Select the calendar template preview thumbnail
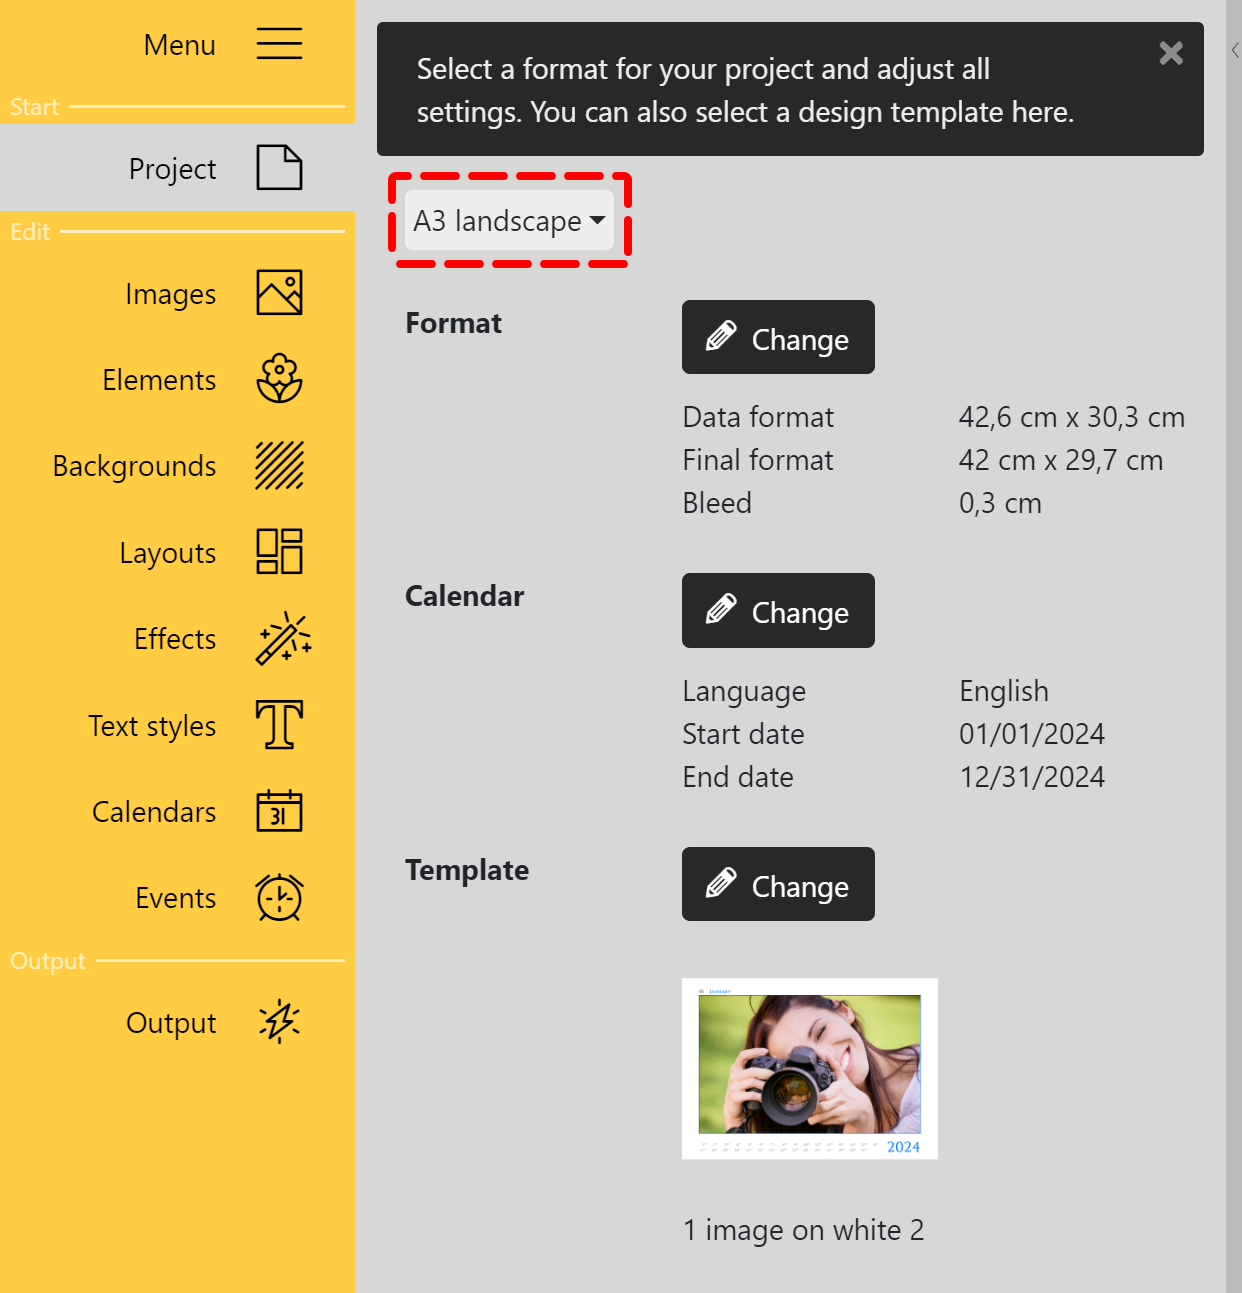1242x1293 pixels. 809,1069
